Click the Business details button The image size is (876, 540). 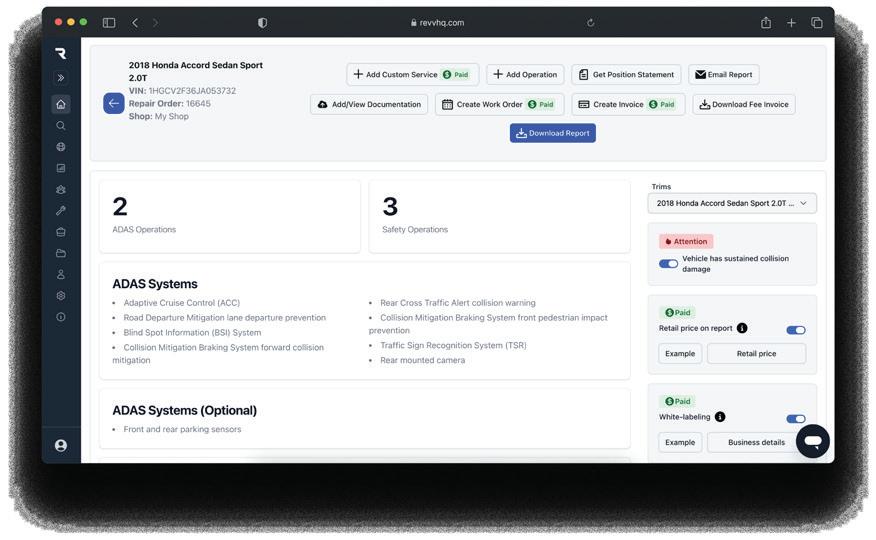756,442
